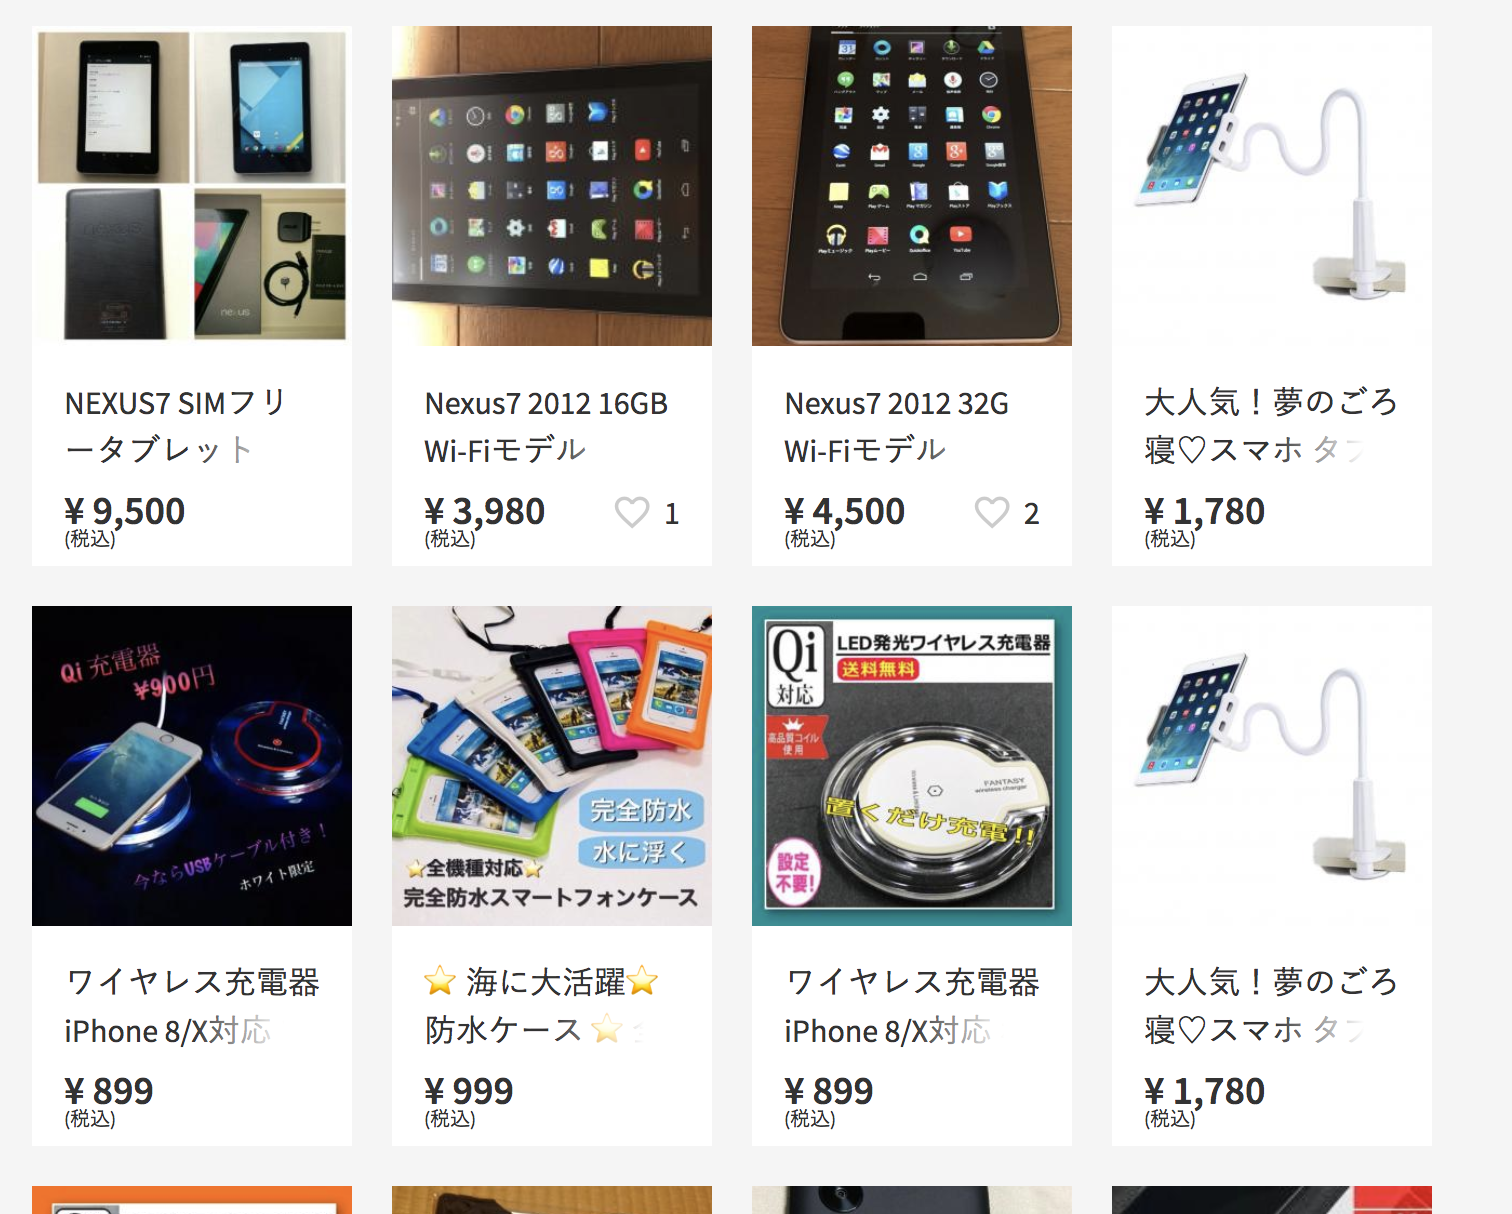Select the ¥4,500 price label

click(844, 511)
